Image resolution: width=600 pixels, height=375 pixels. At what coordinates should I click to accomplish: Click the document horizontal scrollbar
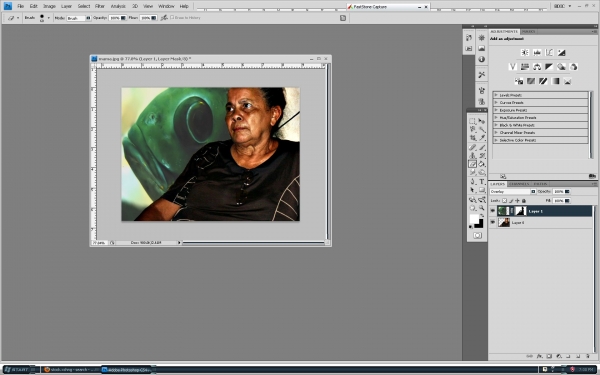(253, 243)
